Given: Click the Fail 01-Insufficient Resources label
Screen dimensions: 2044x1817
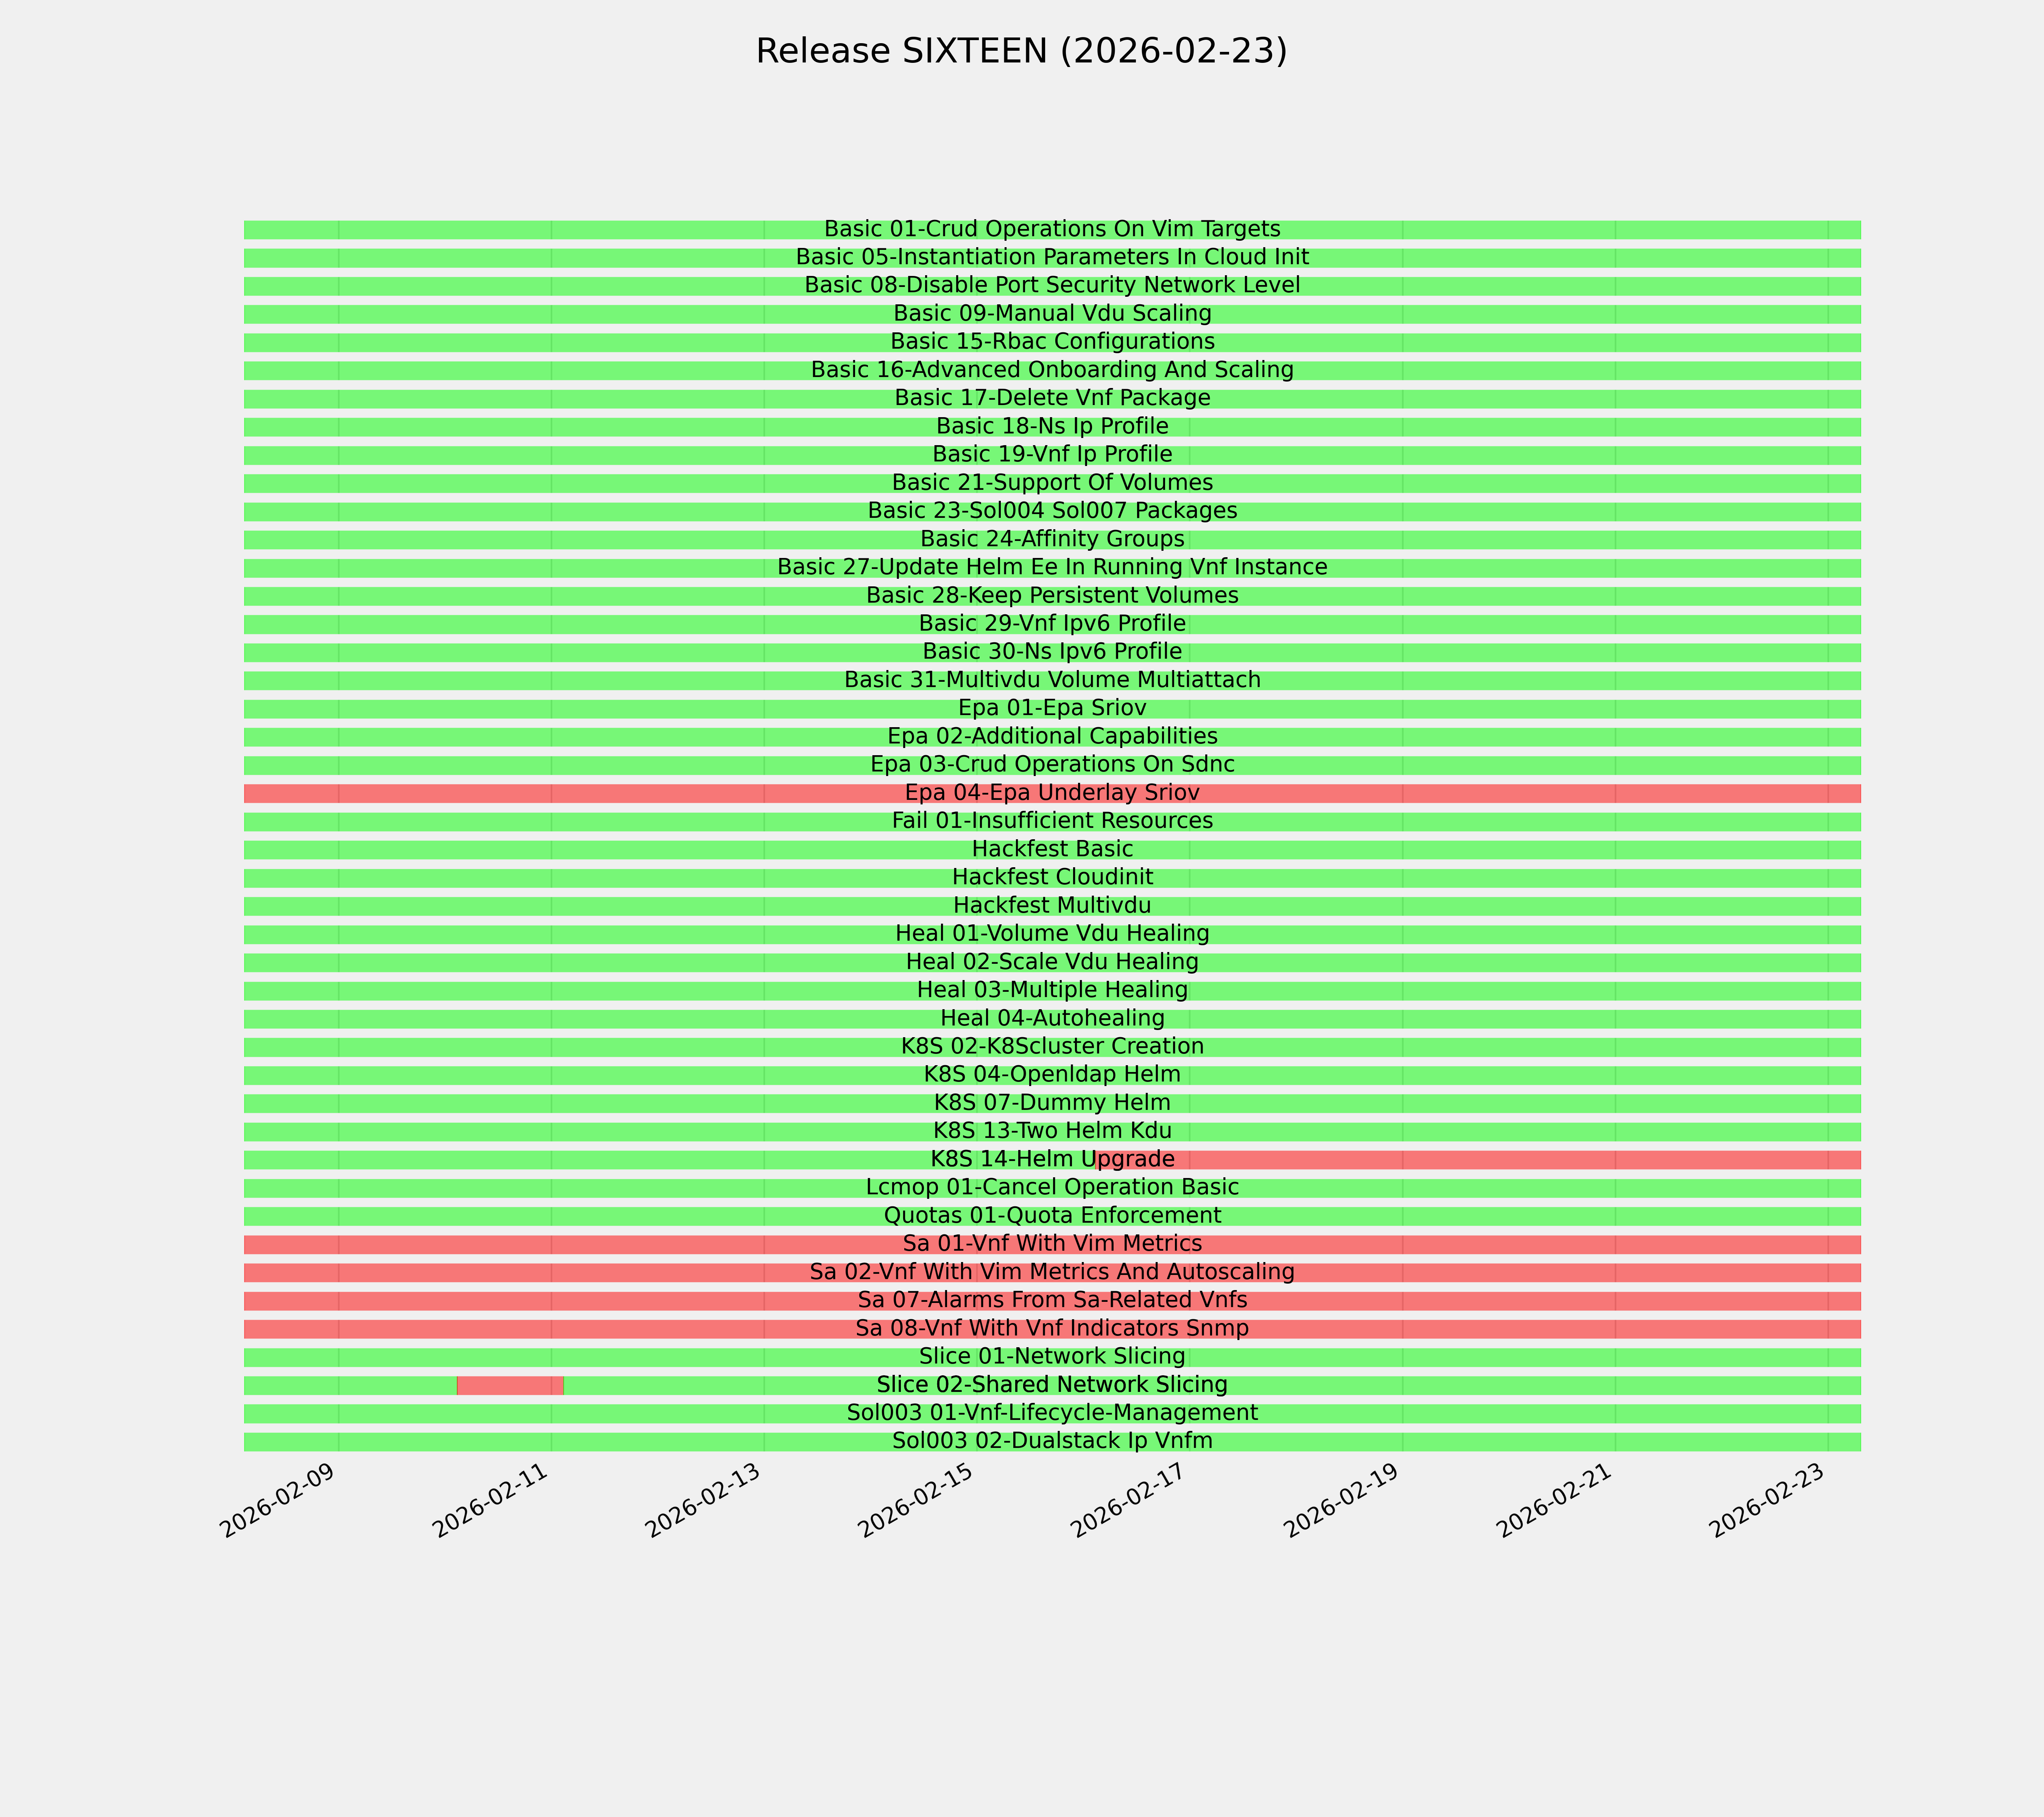Looking at the screenshot, I should pos(1052,821).
